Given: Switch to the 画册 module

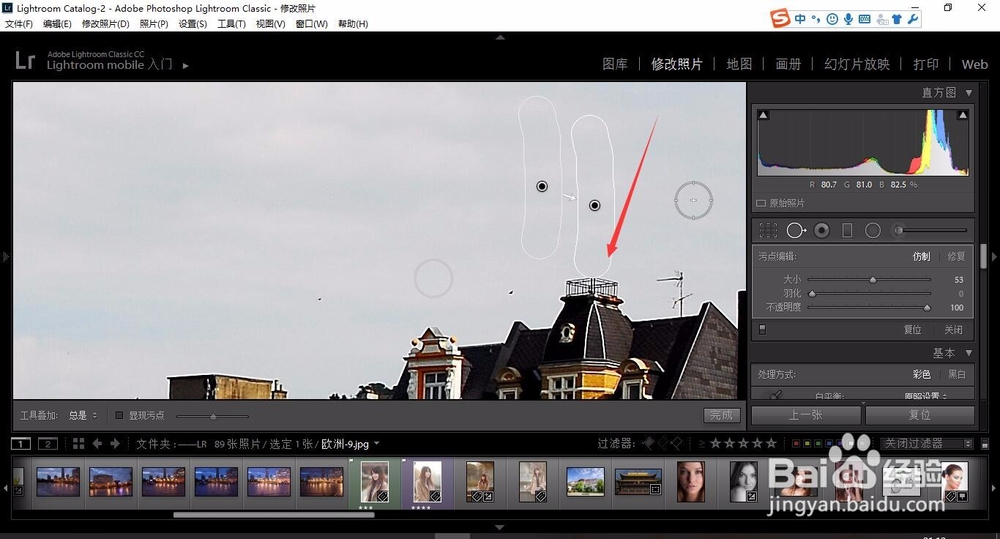Looking at the screenshot, I should (x=788, y=64).
